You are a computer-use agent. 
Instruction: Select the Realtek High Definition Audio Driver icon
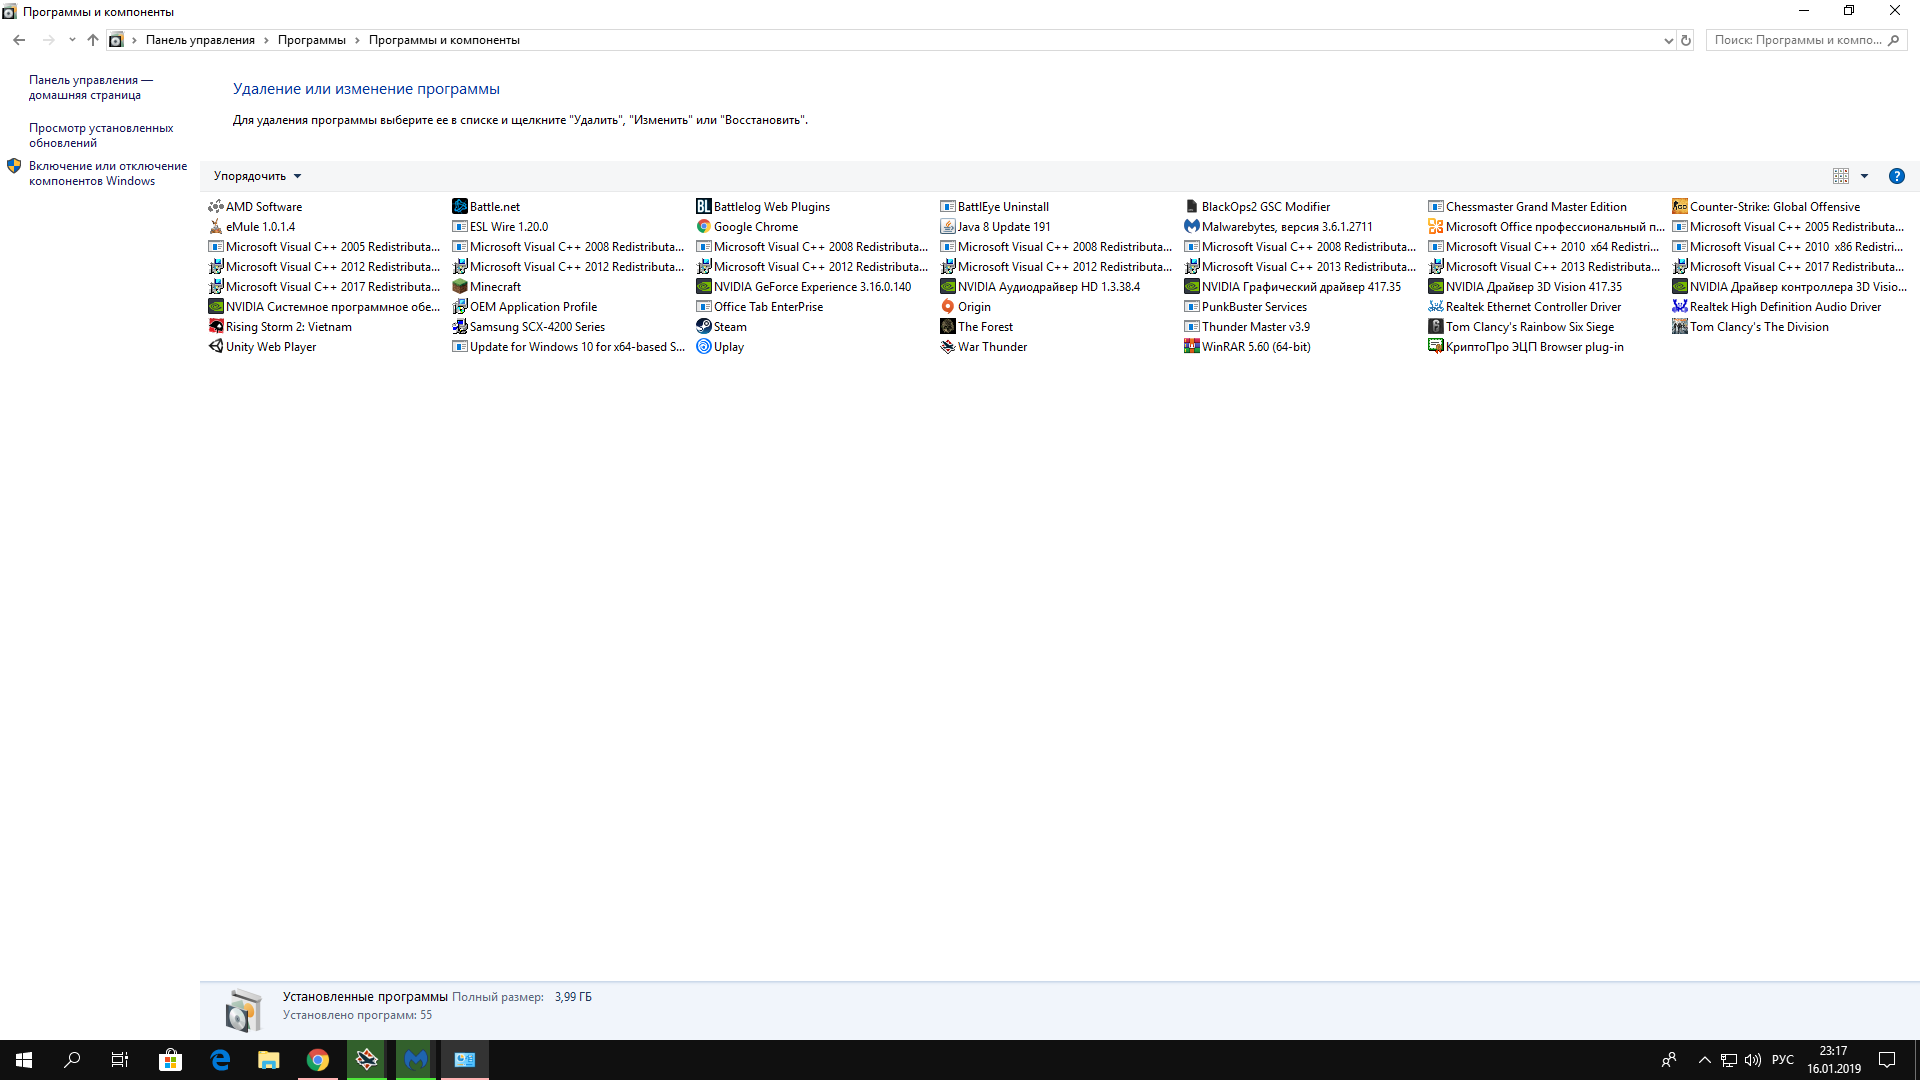coord(1680,307)
